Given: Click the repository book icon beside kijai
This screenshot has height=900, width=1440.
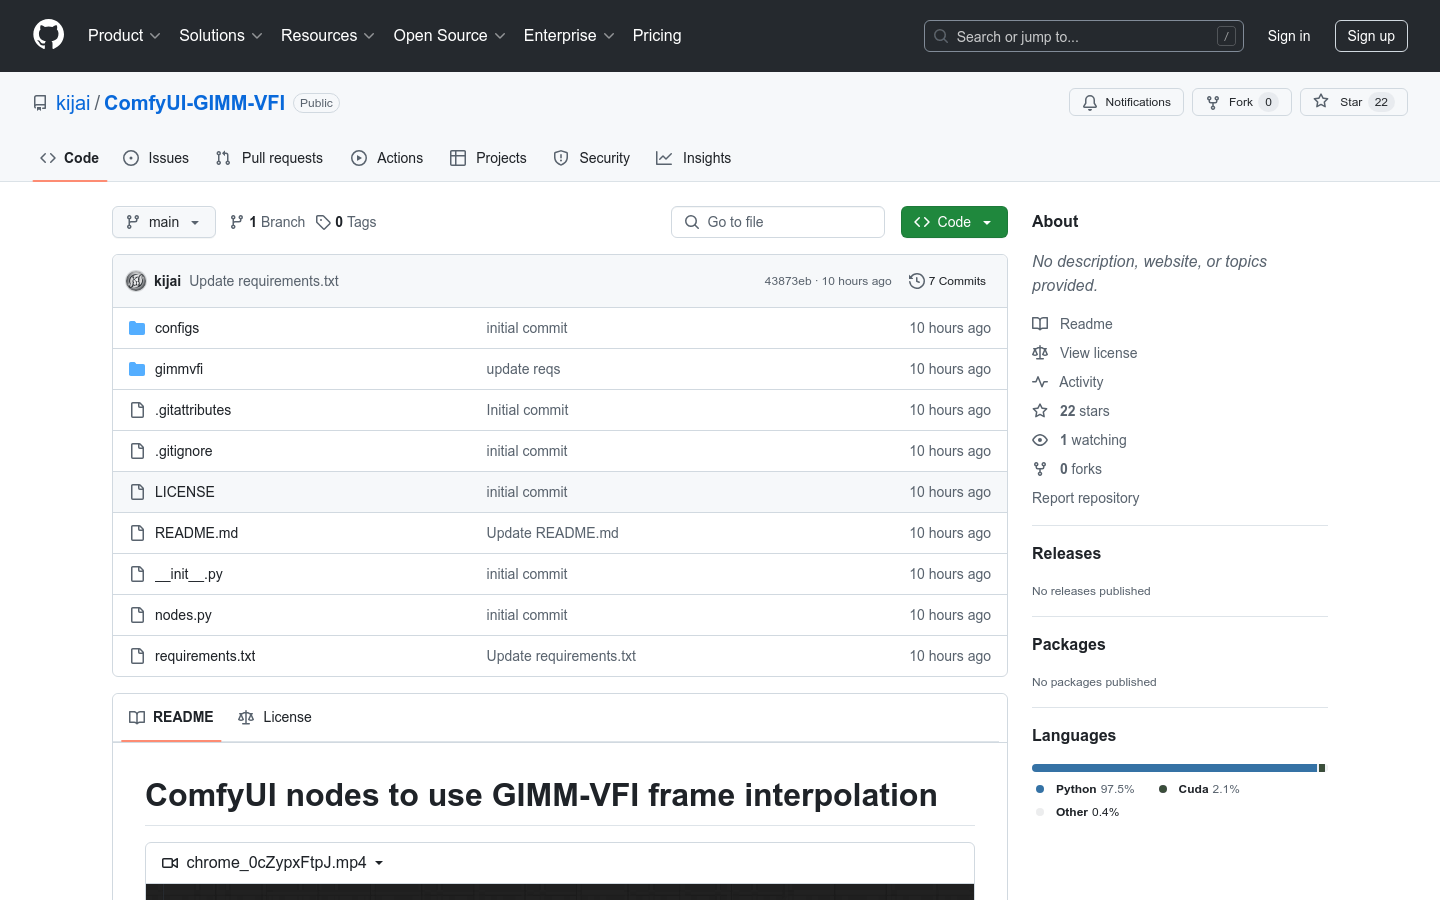Looking at the screenshot, I should (x=40, y=103).
